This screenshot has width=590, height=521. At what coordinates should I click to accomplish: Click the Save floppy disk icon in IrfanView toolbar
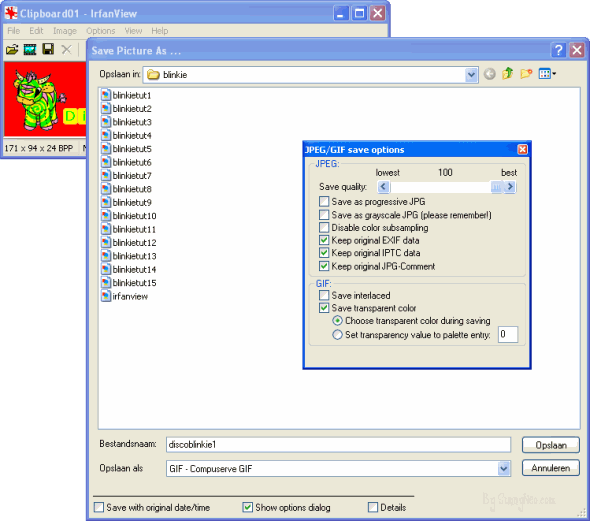coord(48,49)
